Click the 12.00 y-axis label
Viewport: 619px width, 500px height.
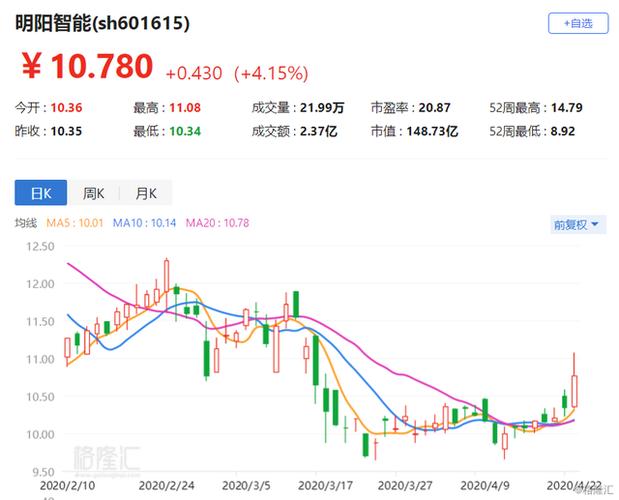pos(40,284)
